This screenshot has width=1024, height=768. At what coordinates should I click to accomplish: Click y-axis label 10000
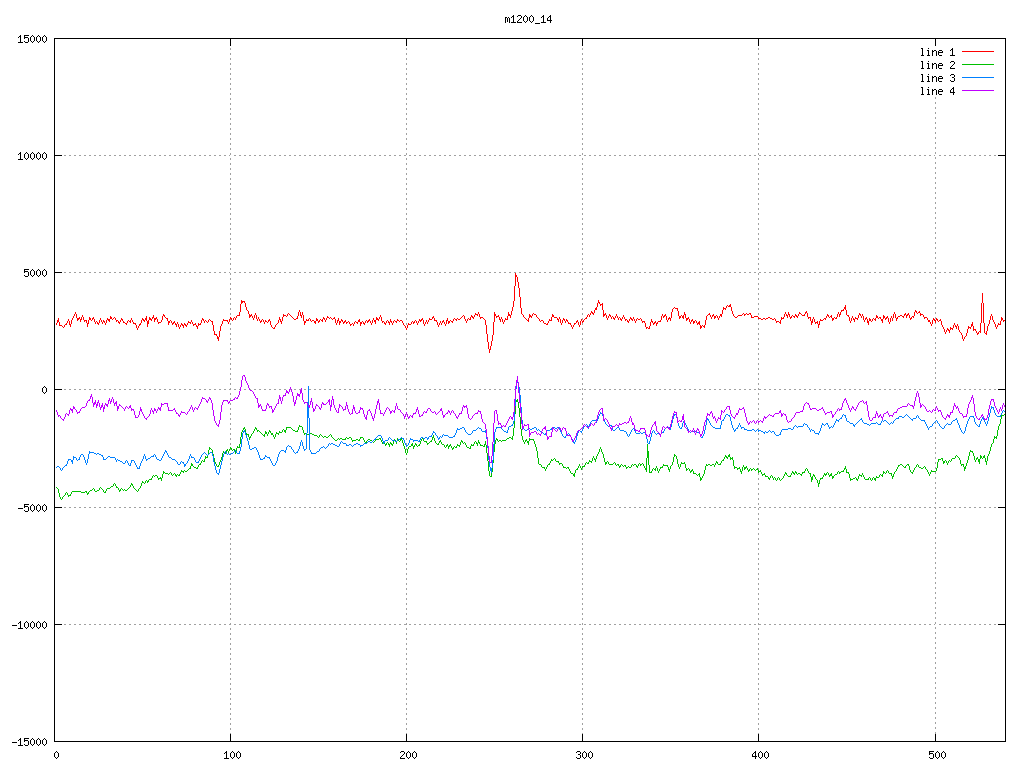coord(33,156)
